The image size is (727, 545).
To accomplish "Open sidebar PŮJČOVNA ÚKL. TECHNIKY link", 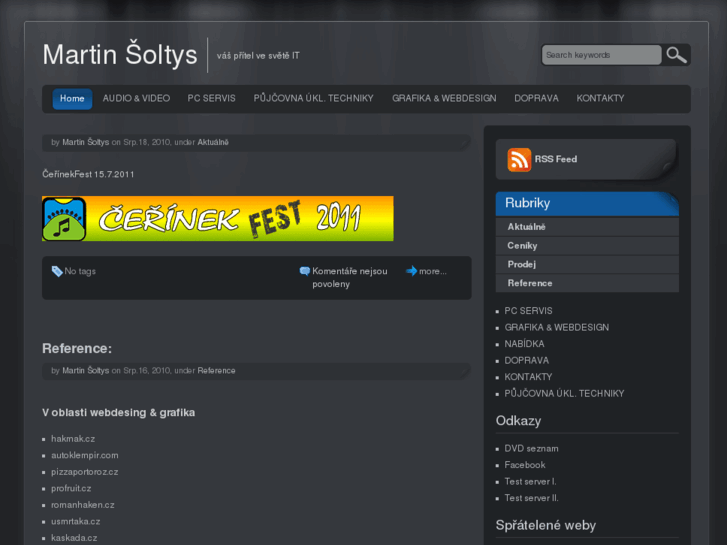I will coord(564,393).
